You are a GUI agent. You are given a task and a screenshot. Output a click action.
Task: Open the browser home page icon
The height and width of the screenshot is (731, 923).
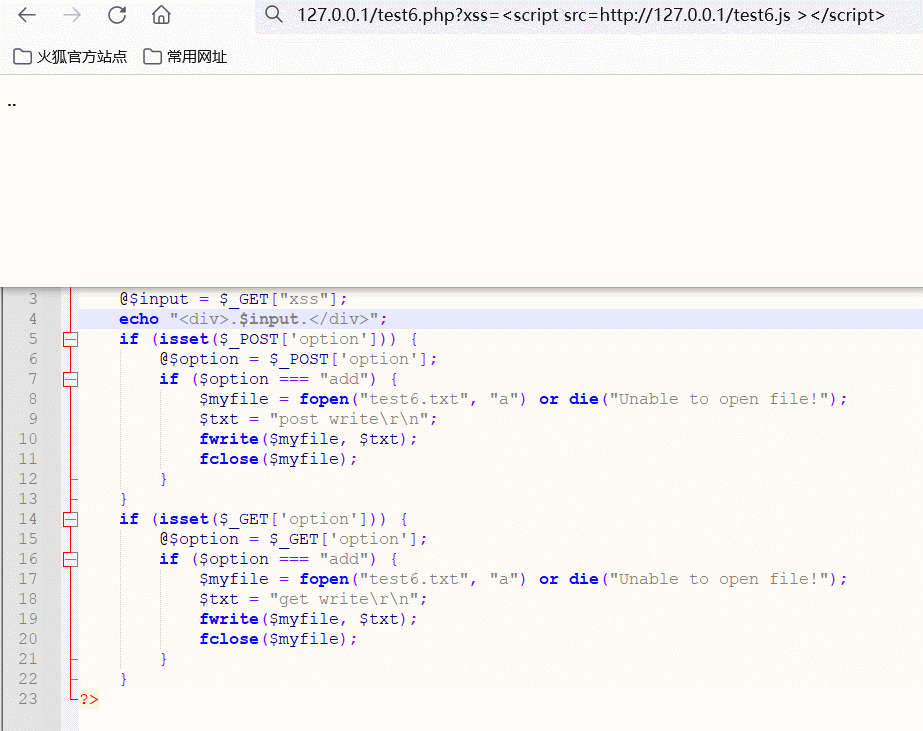(x=161, y=15)
